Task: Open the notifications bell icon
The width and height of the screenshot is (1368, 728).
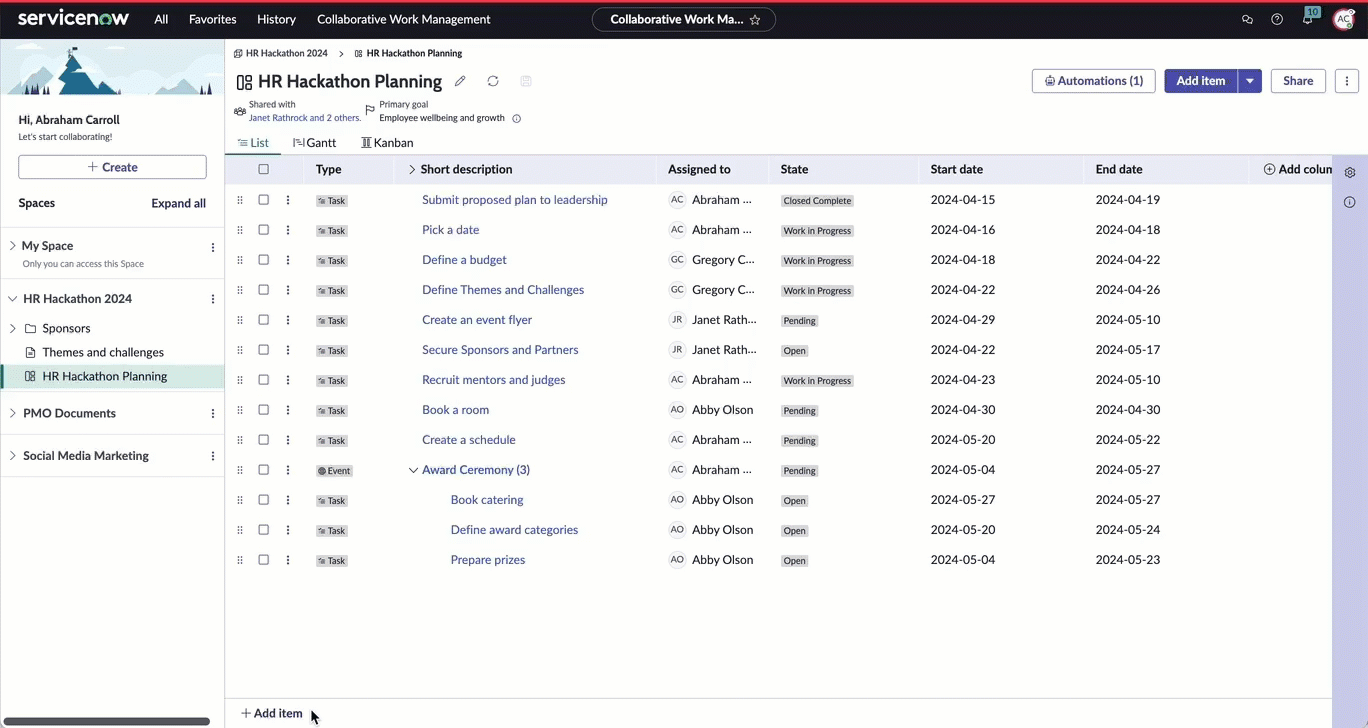Action: coord(1307,19)
